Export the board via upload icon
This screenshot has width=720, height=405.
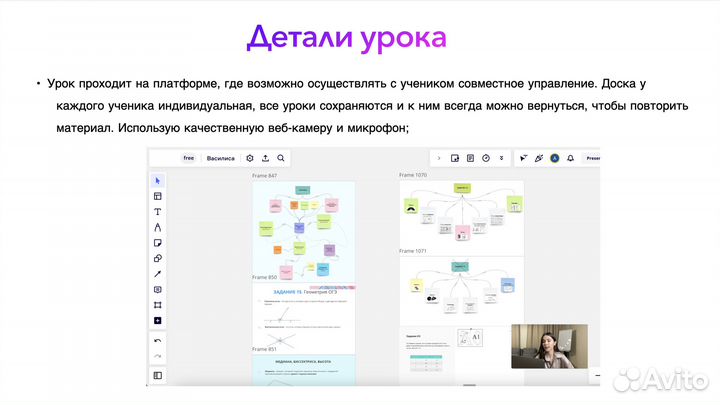pos(265,158)
